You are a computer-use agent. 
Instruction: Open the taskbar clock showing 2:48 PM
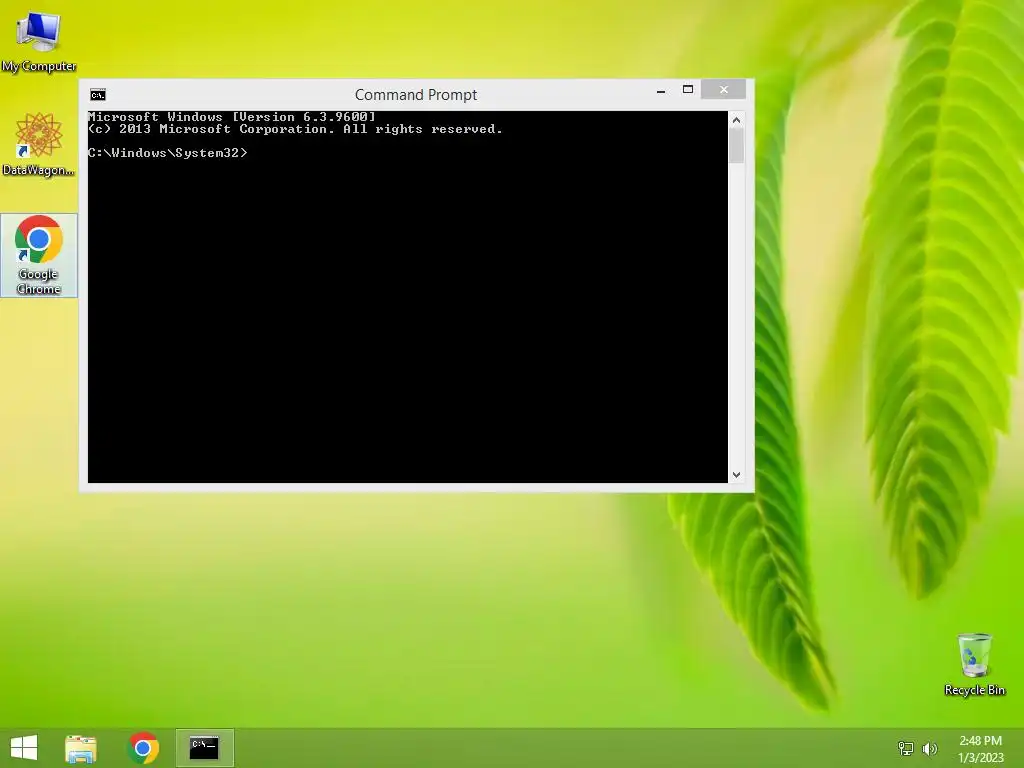(x=980, y=749)
